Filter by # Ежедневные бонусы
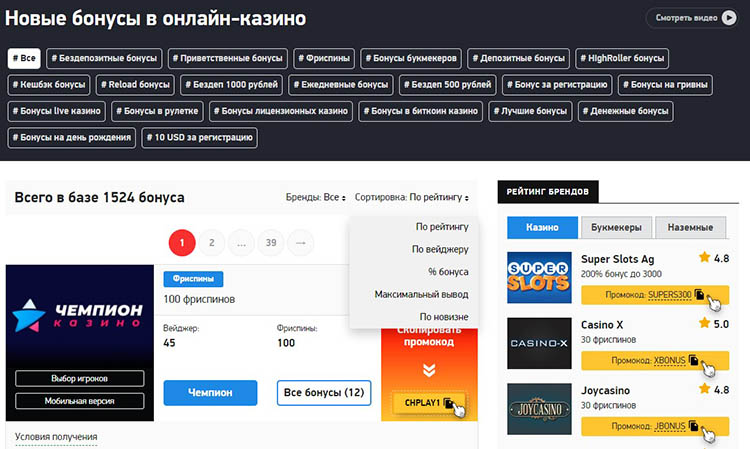The width and height of the screenshot is (750, 449). pyautogui.click(x=341, y=85)
